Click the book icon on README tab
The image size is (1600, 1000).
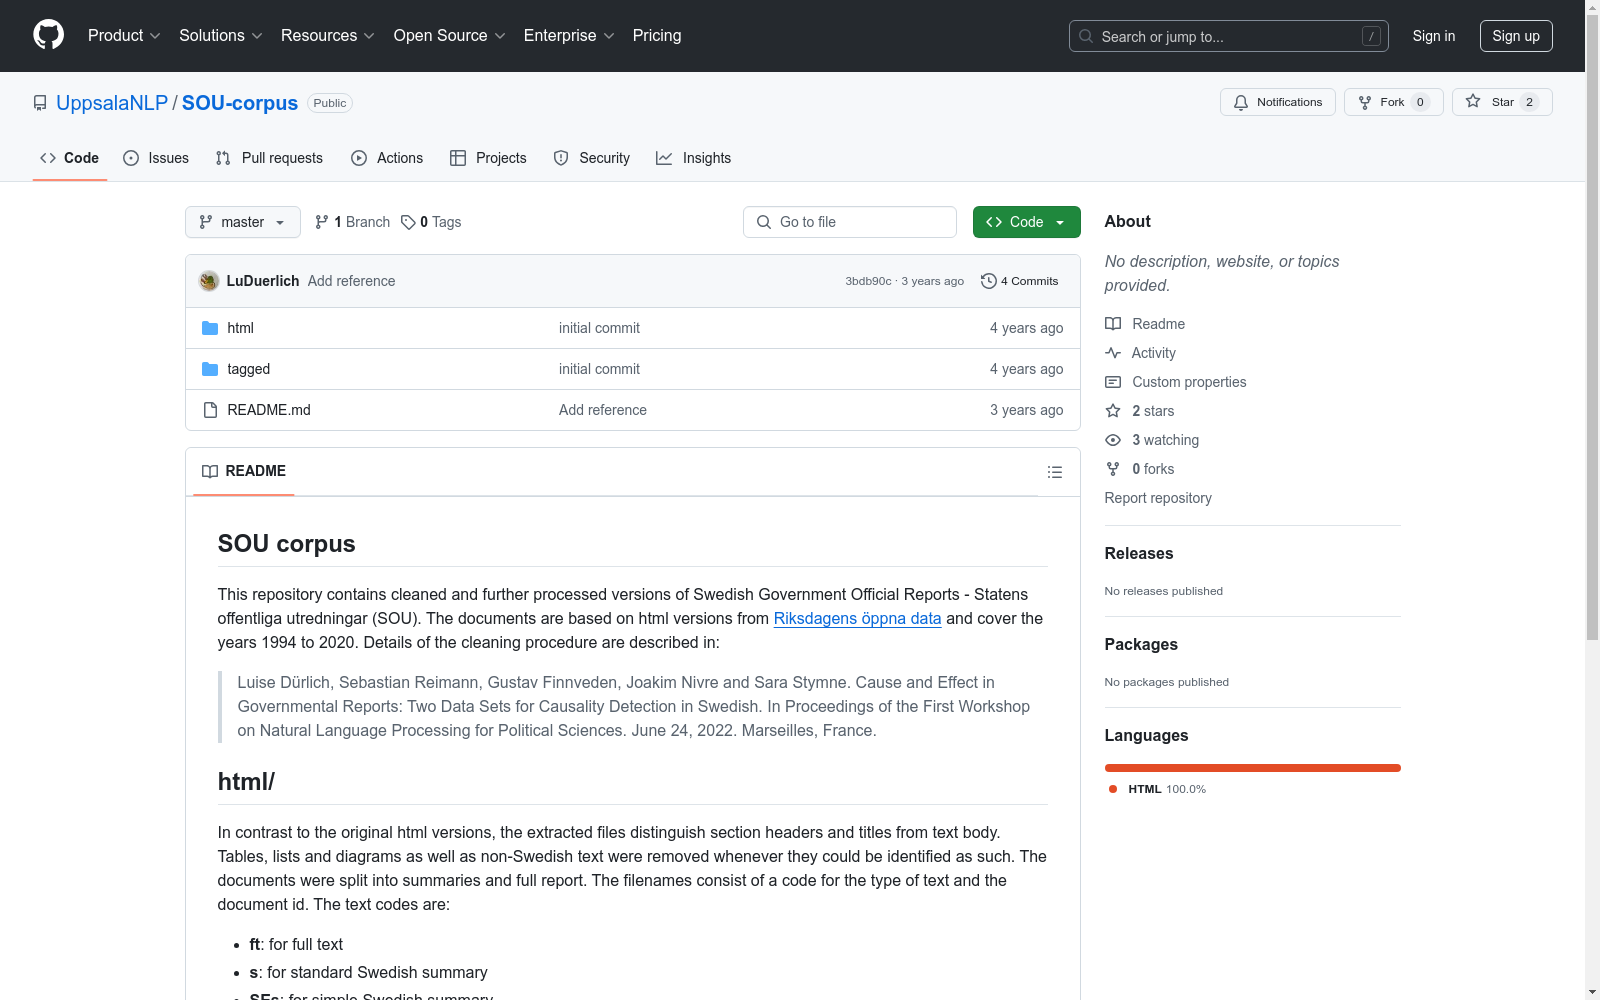tap(210, 471)
